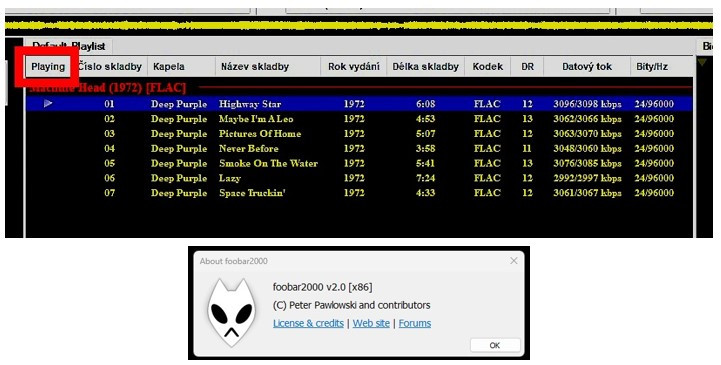
Task: Click track number 02
Action: 109,119
